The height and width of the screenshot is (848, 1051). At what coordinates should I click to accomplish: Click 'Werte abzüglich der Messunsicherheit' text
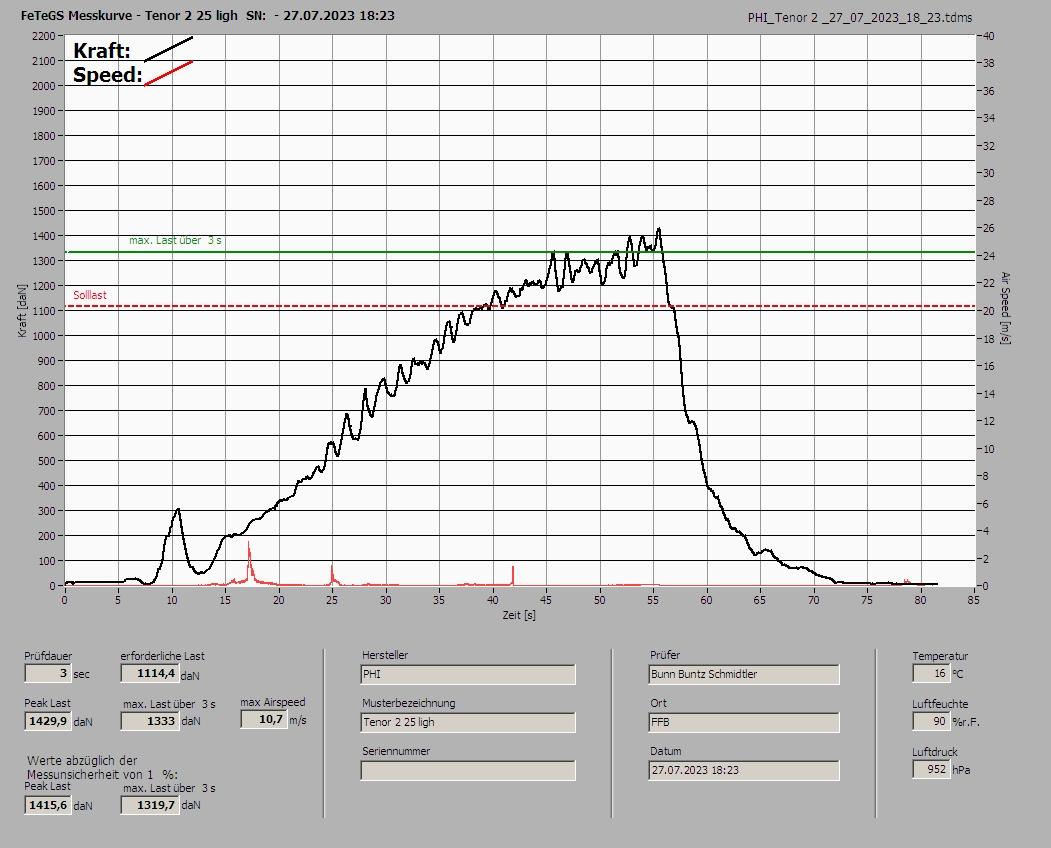(103, 768)
